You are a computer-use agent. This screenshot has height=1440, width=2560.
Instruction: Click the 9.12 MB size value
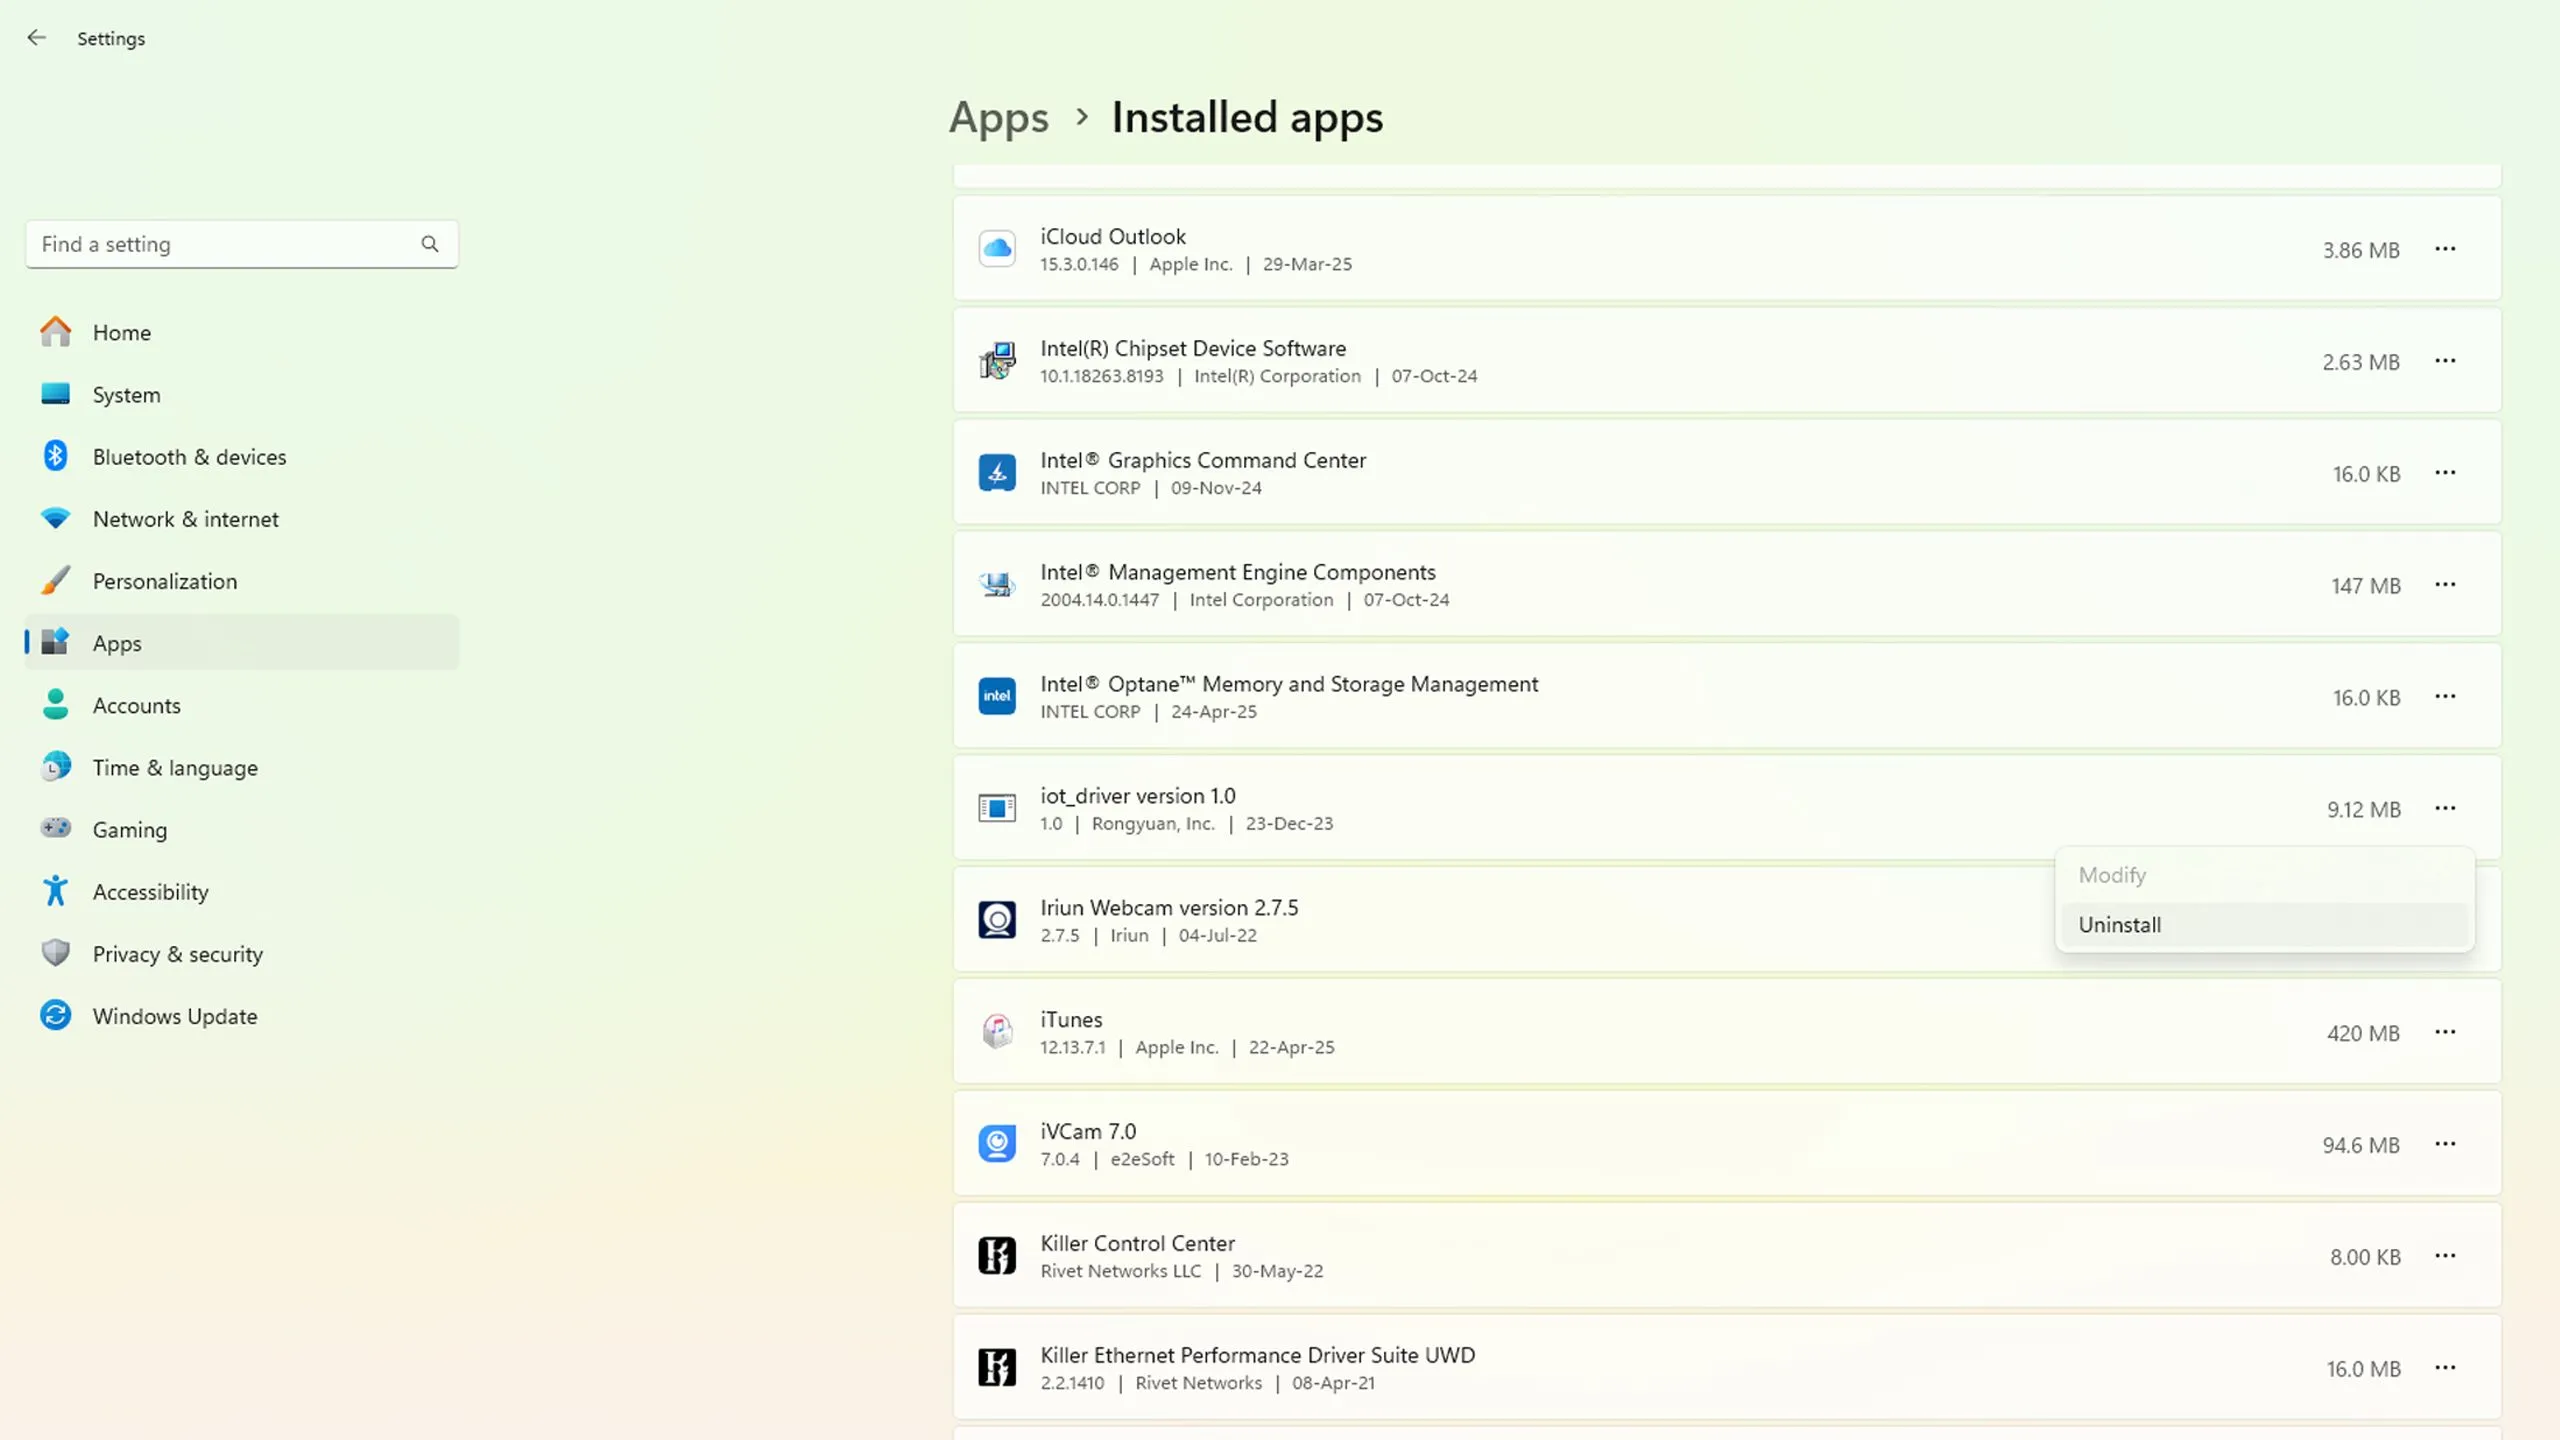coord(2363,810)
